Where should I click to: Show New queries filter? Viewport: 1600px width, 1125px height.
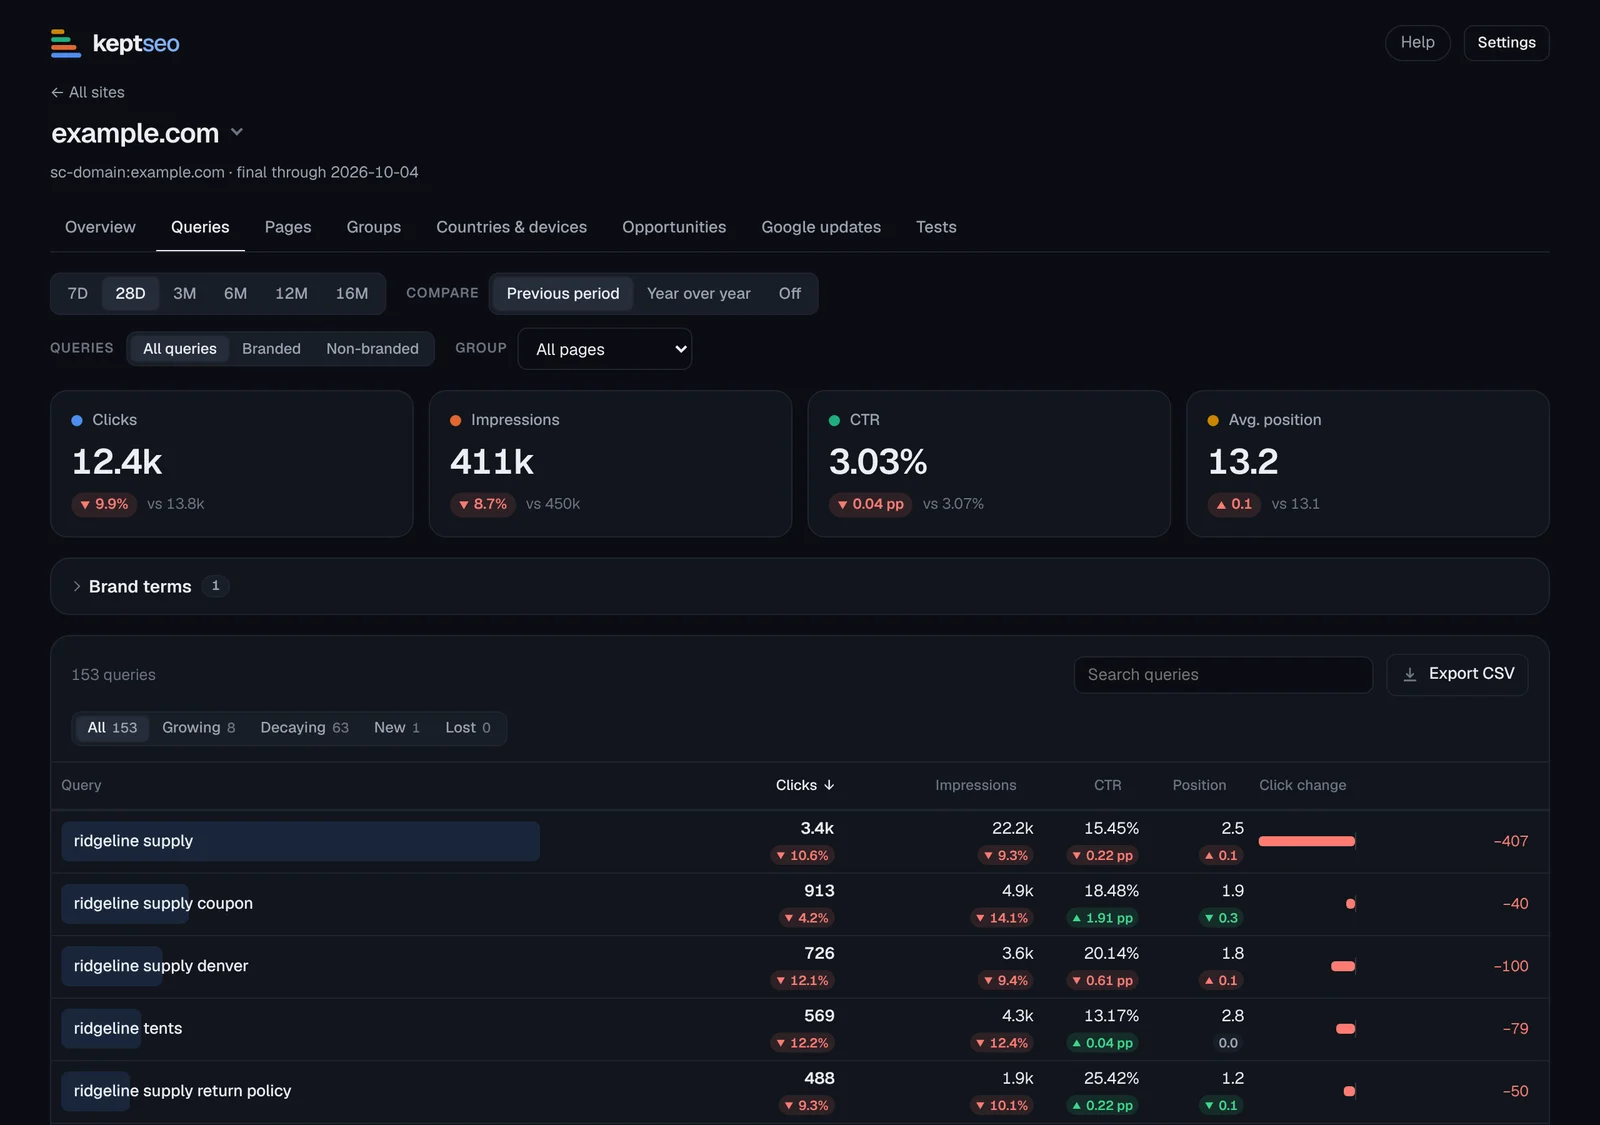[x=397, y=728]
